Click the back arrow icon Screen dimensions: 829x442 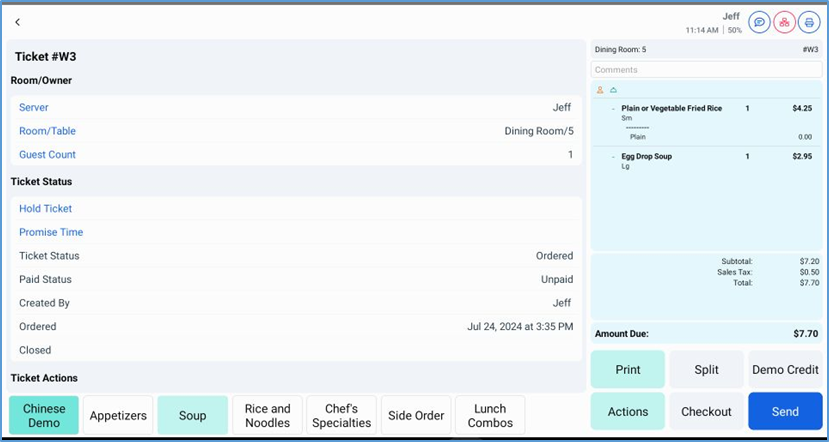point(17,22)
